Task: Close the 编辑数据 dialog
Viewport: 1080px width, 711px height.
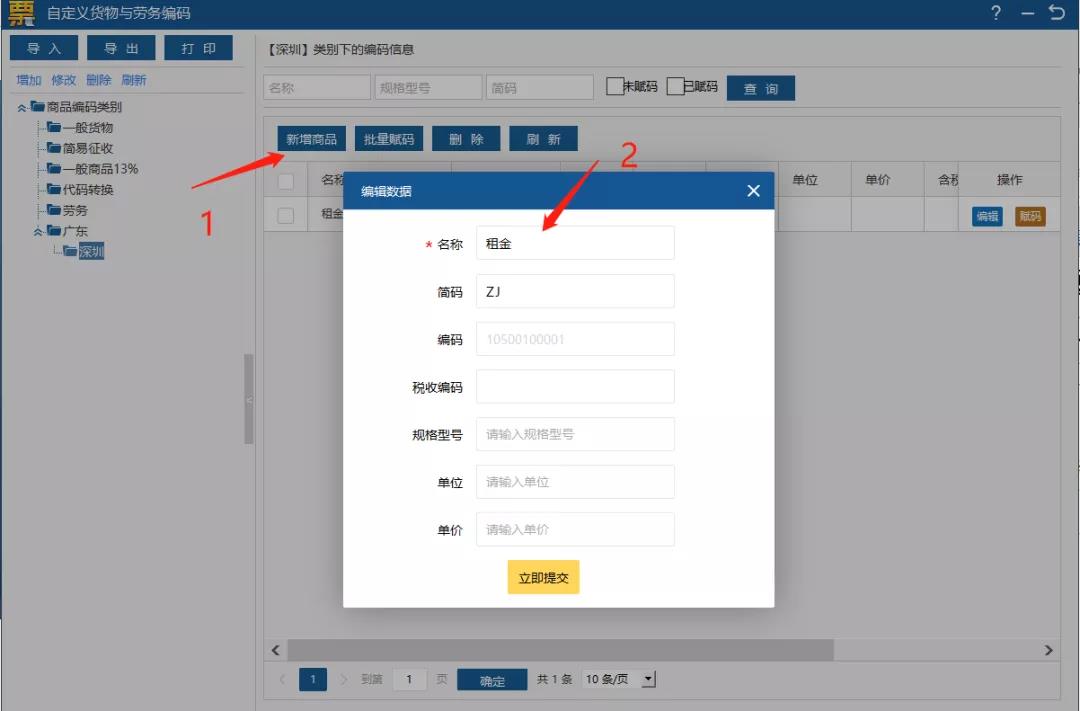Action: 754,191
